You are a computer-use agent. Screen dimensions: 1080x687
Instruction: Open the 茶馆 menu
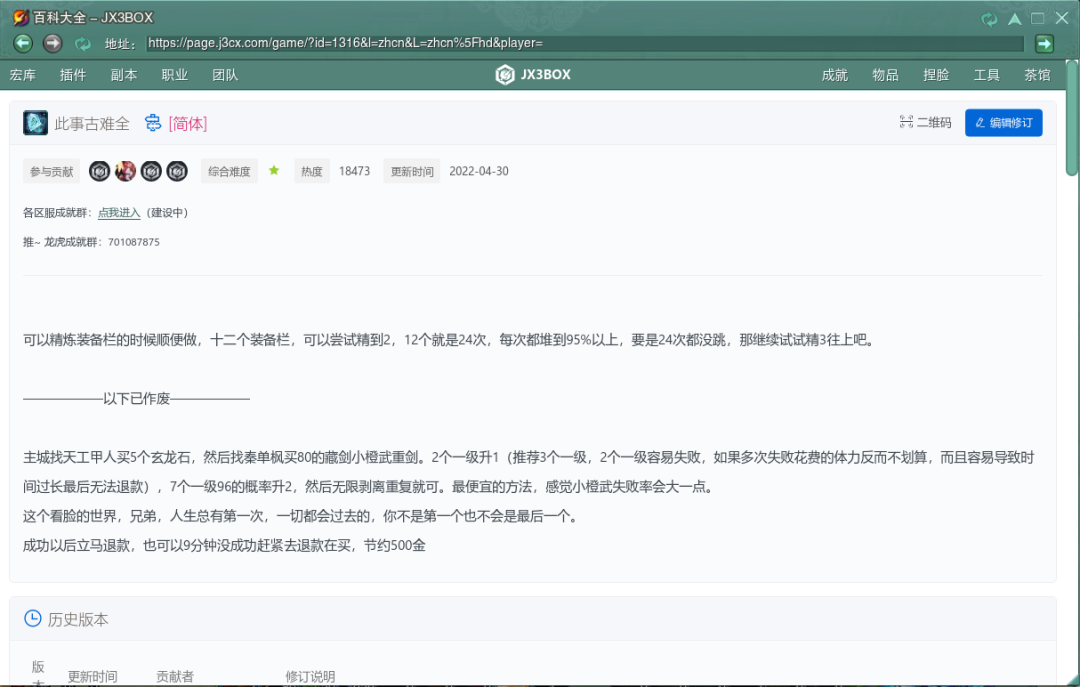coord(1037,75)
